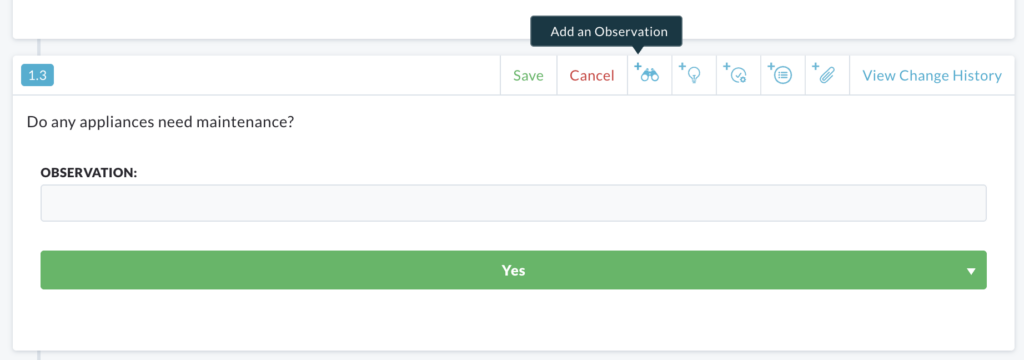Click the add list icon
The width and height of the screenshot is (1024, 360).
point(782,75)
